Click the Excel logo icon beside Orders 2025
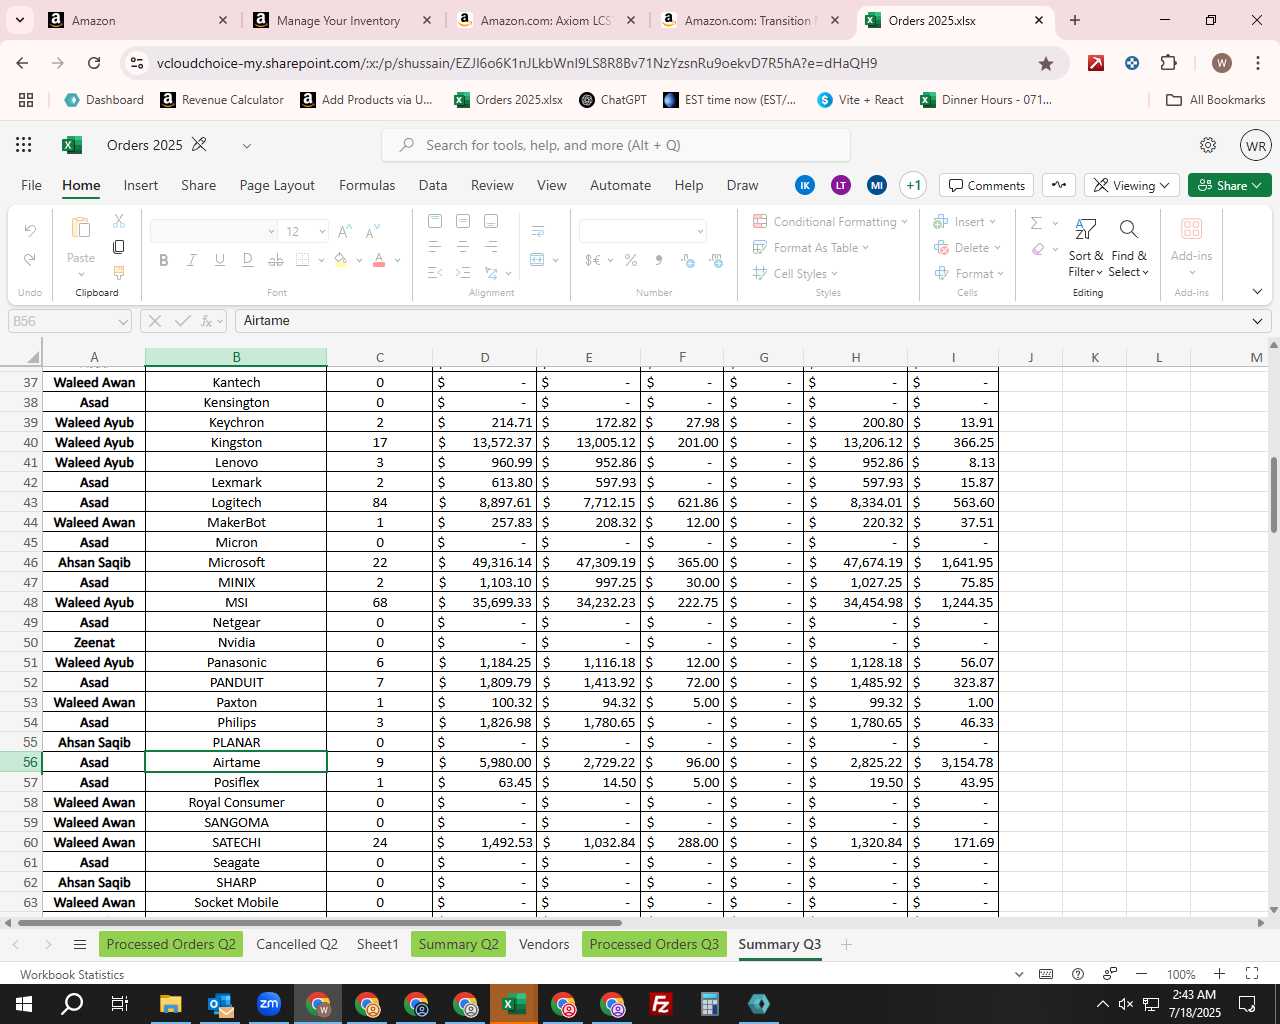Image resolution: width=1280 pixels, height=1024 pixels. click(72, 145)
